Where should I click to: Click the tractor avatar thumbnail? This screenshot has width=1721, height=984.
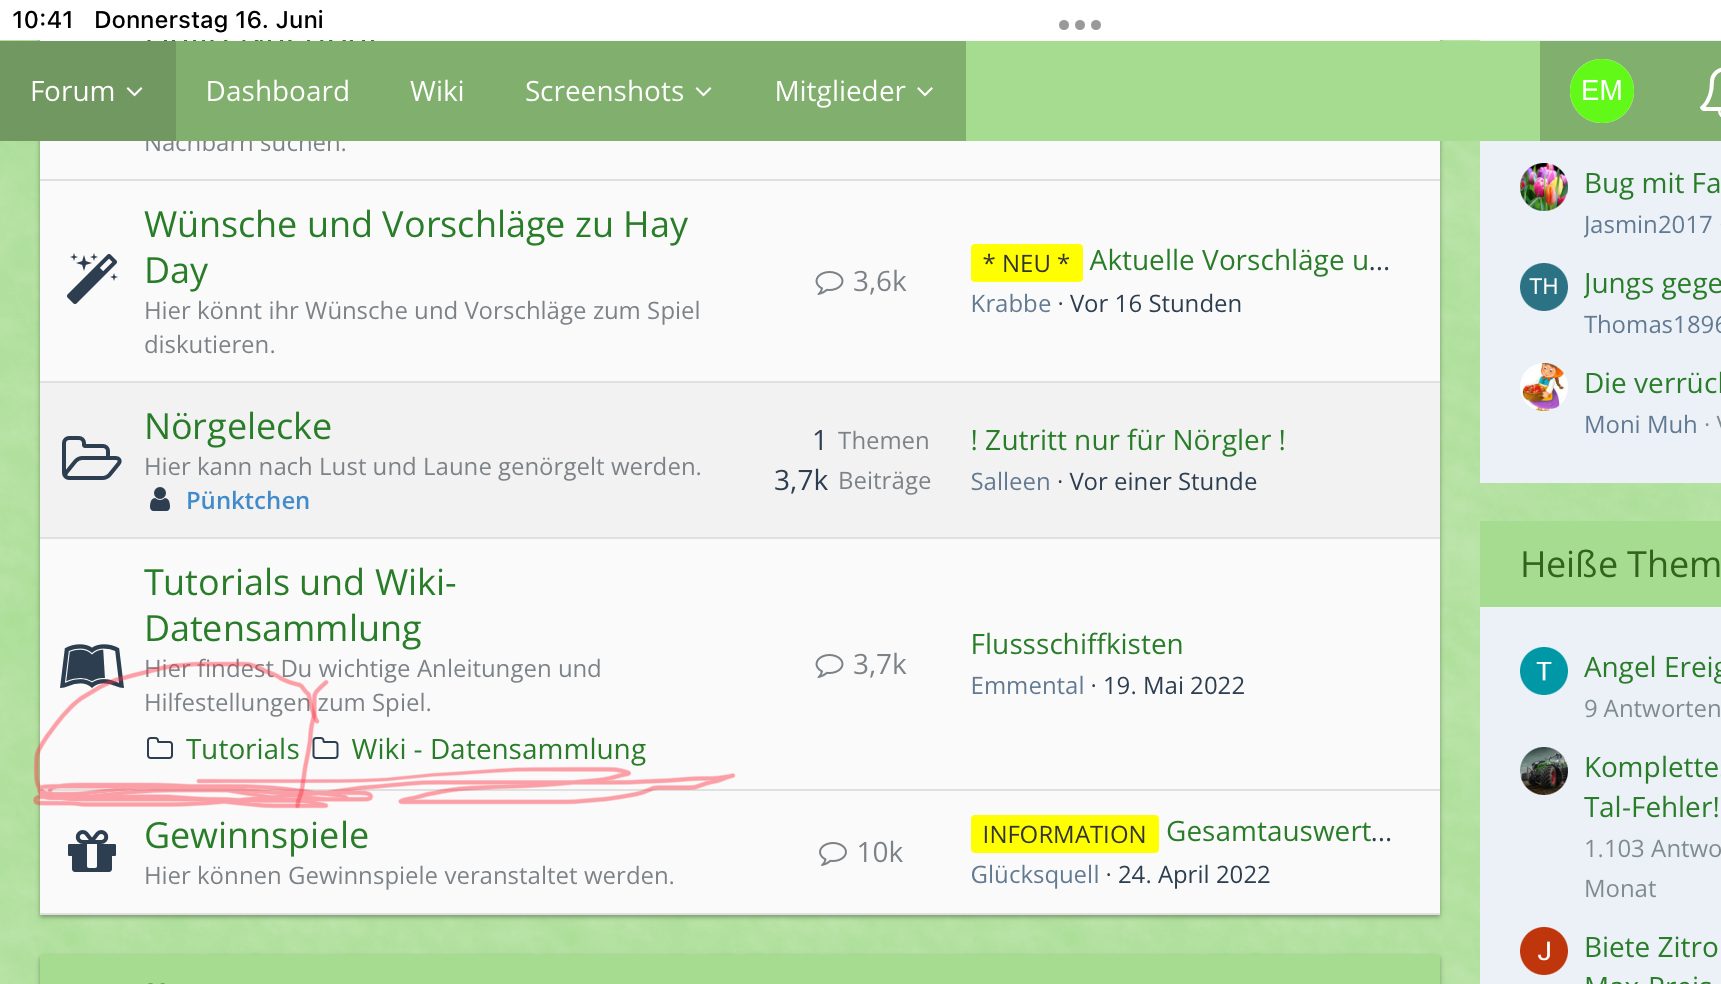tap(1543, 771)
